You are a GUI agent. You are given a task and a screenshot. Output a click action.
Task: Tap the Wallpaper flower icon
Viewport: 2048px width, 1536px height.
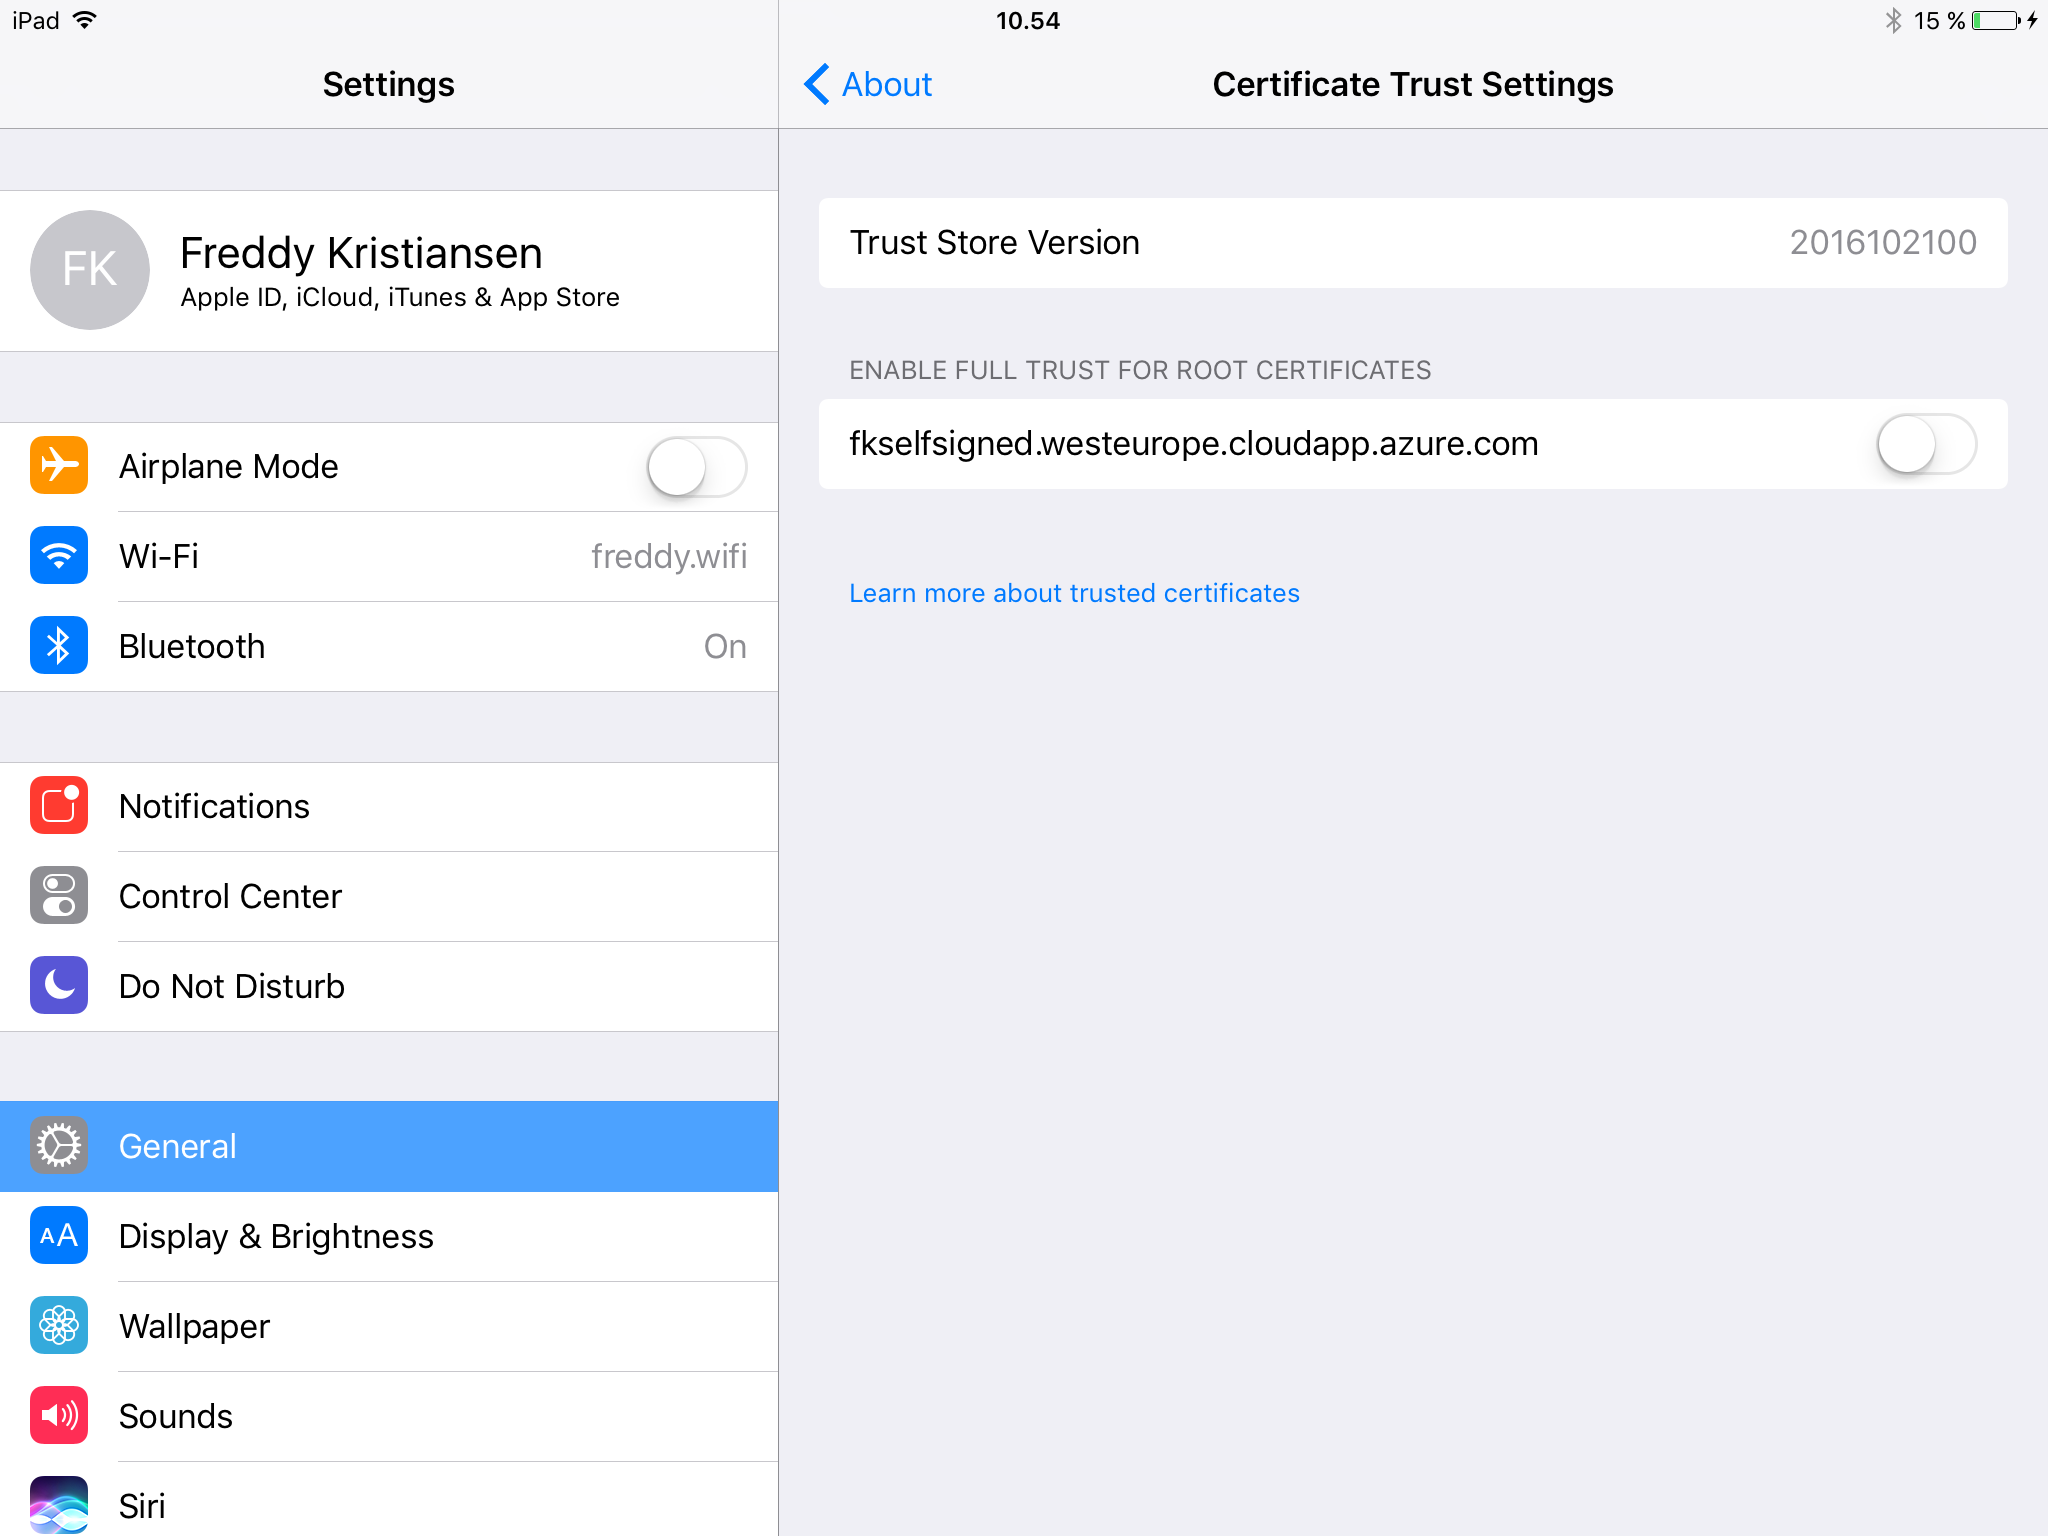[59, 1326]
